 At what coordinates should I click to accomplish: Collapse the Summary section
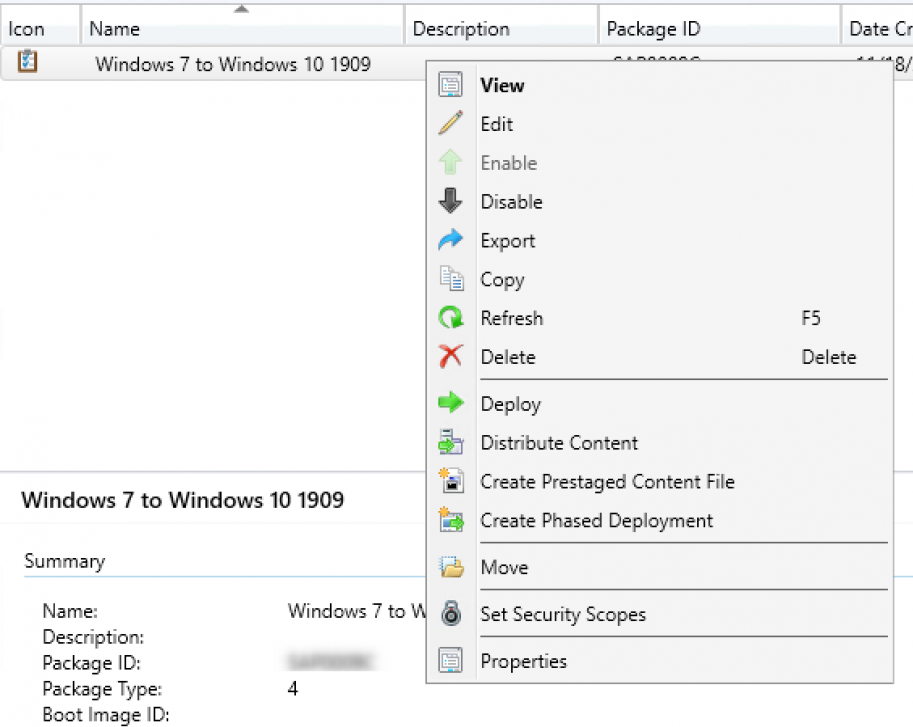click(65, 561)
